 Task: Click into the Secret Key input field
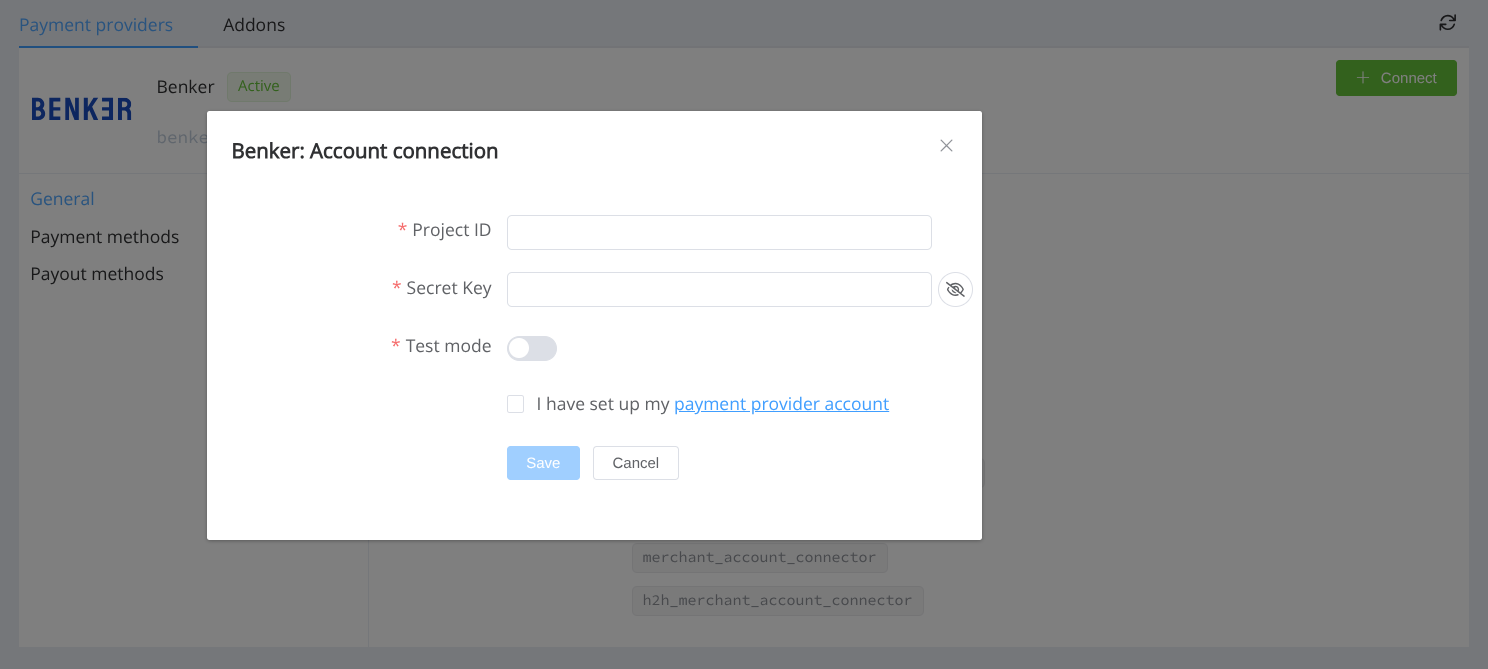[x=718, y=289]
